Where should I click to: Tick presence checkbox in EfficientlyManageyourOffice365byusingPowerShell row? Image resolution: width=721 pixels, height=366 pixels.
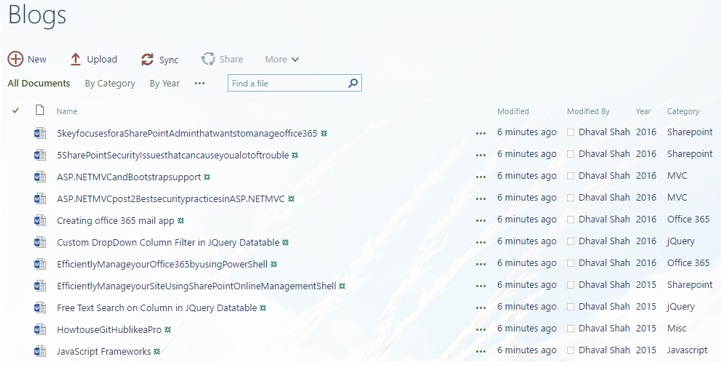(571, 263)
